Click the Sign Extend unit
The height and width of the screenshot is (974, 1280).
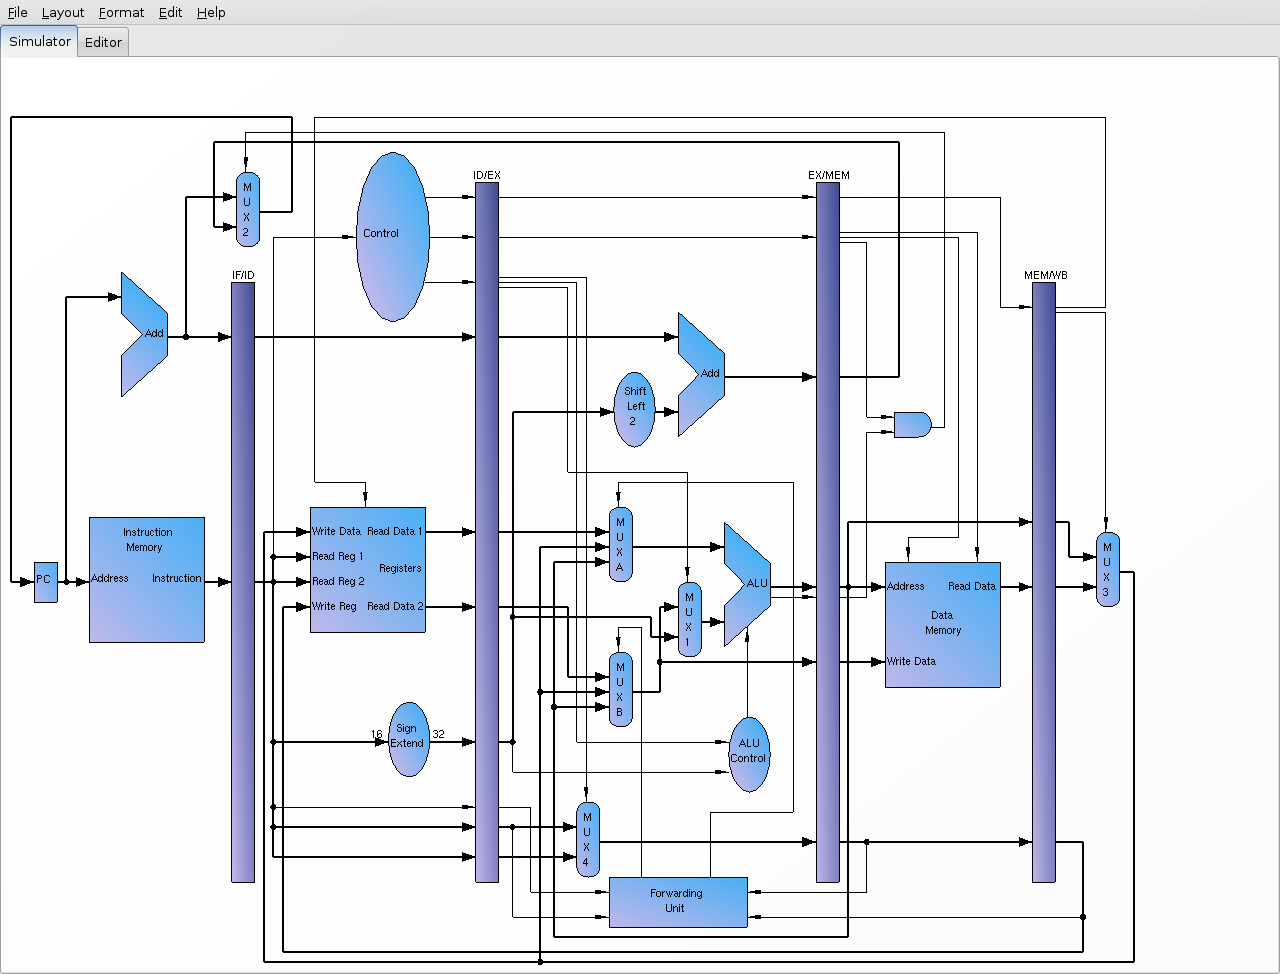coord(408,739)
